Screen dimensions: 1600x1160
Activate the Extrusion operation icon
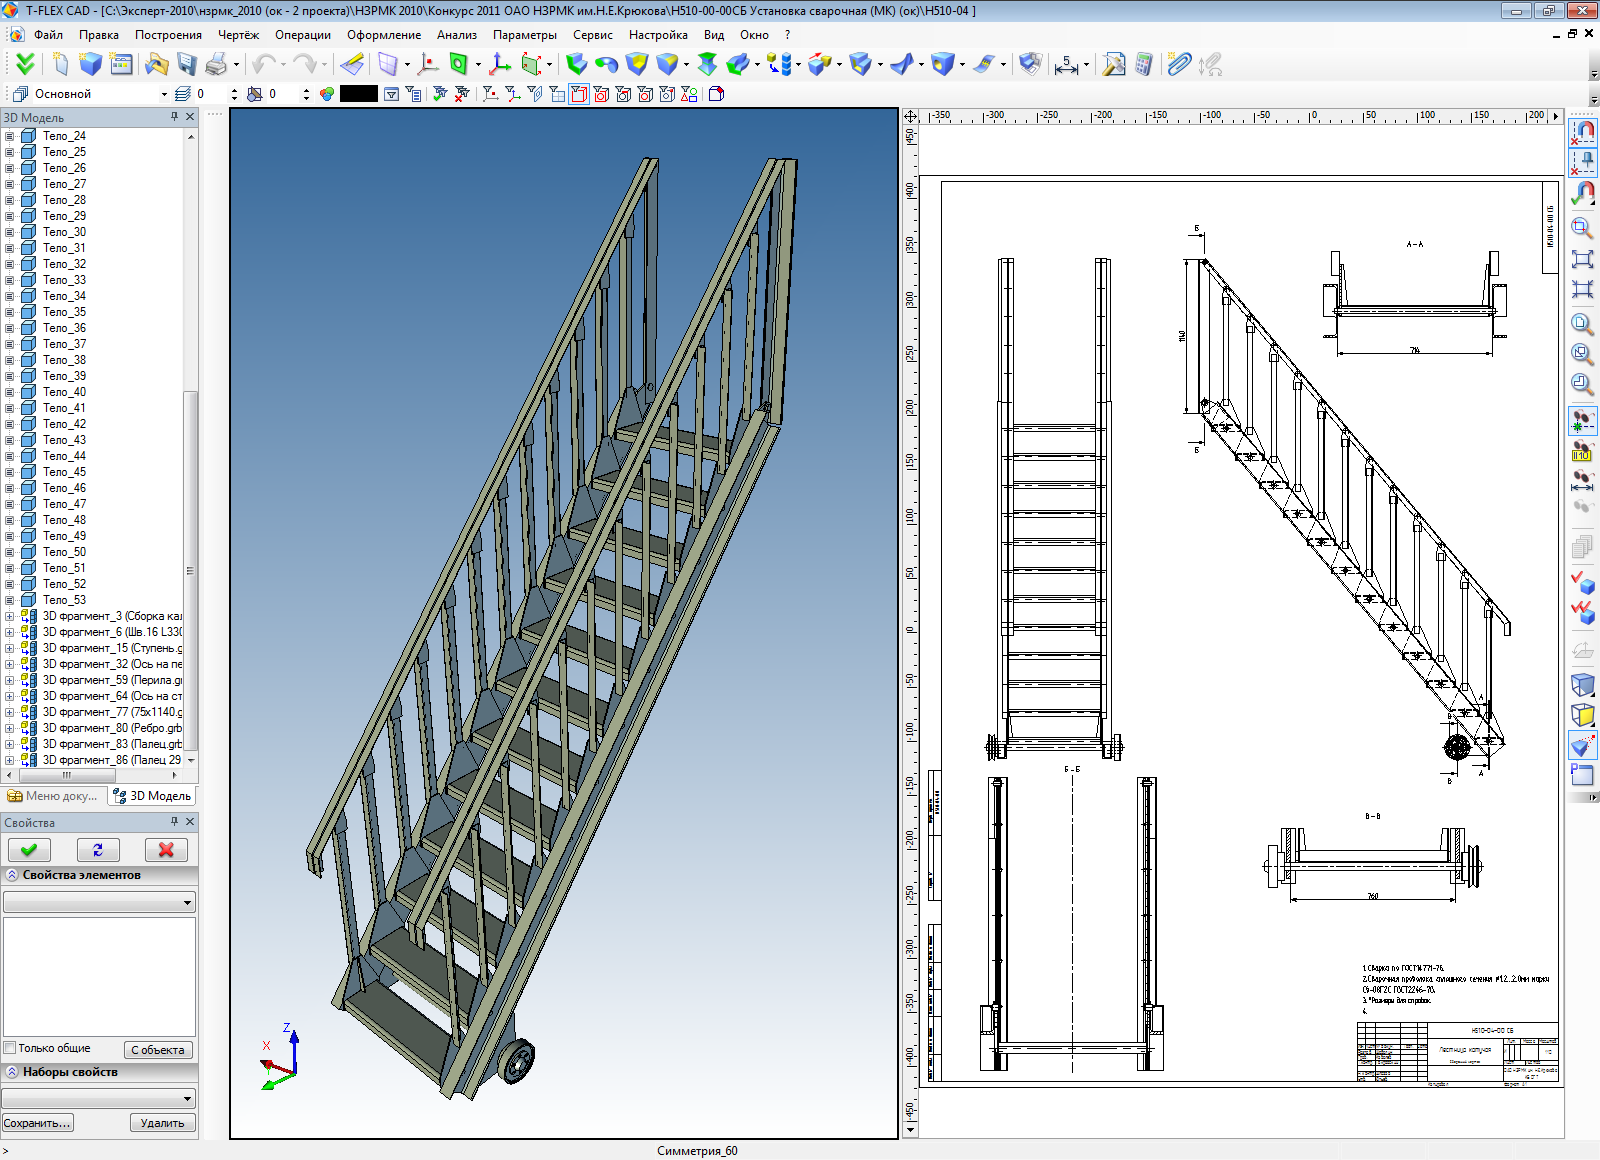point(577,64)
